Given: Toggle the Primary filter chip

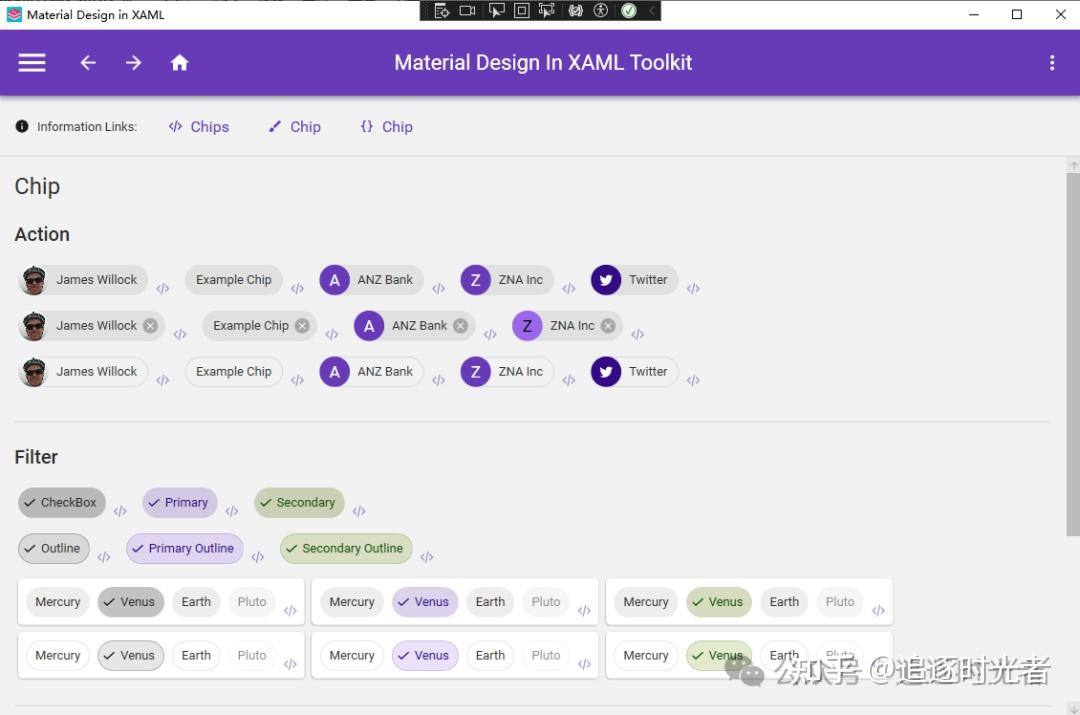Looking at the screenshot, I should pyautogui.click(x=179, y=502).
